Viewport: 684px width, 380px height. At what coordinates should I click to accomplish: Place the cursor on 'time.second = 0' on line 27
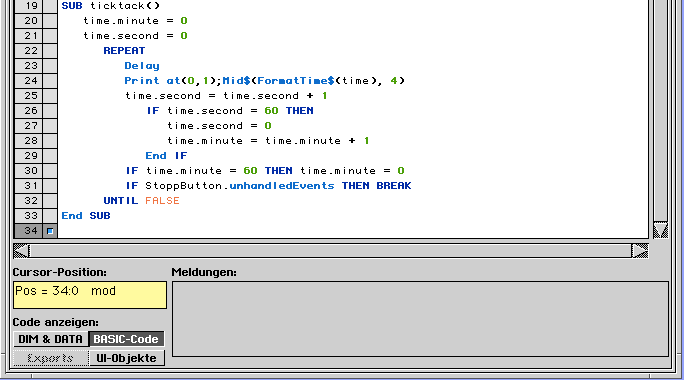click(x=219, y=126)
